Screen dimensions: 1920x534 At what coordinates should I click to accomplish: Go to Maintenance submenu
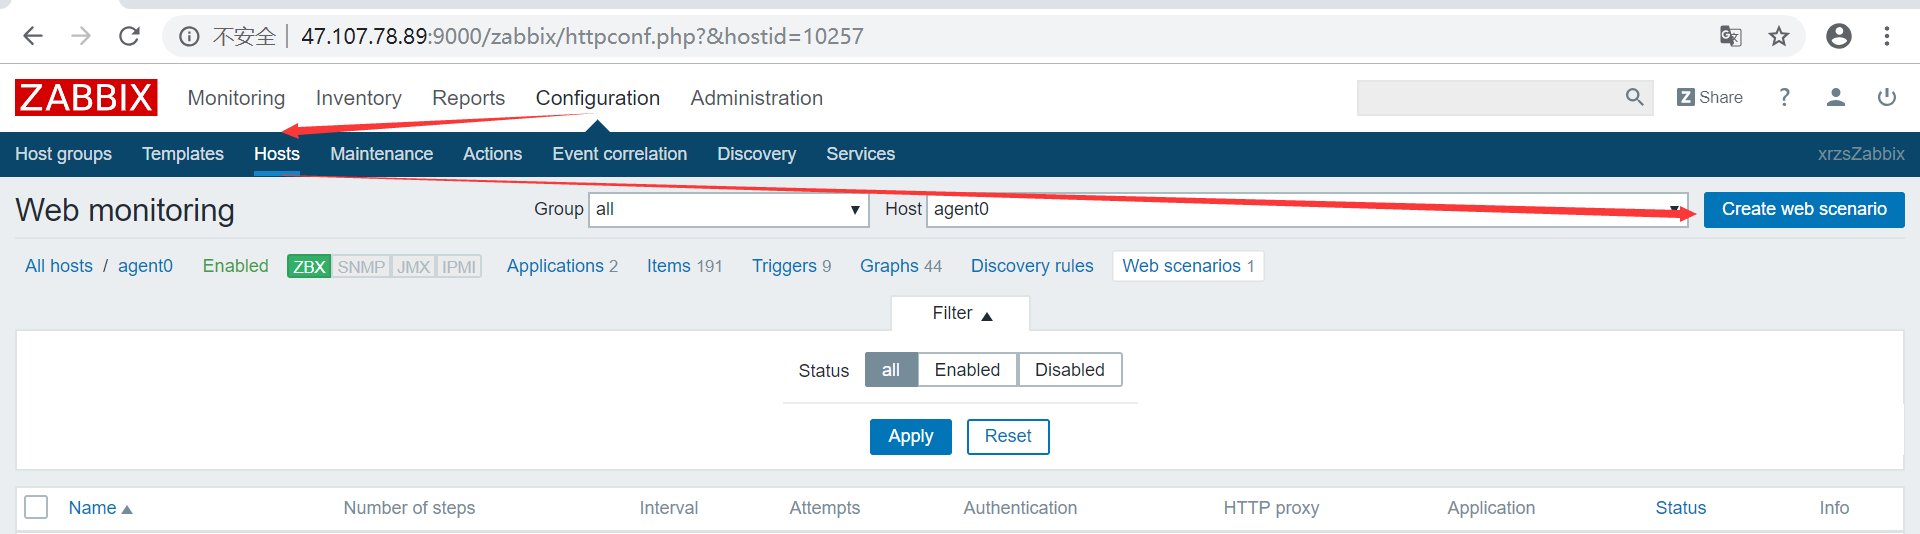[381, 154]
